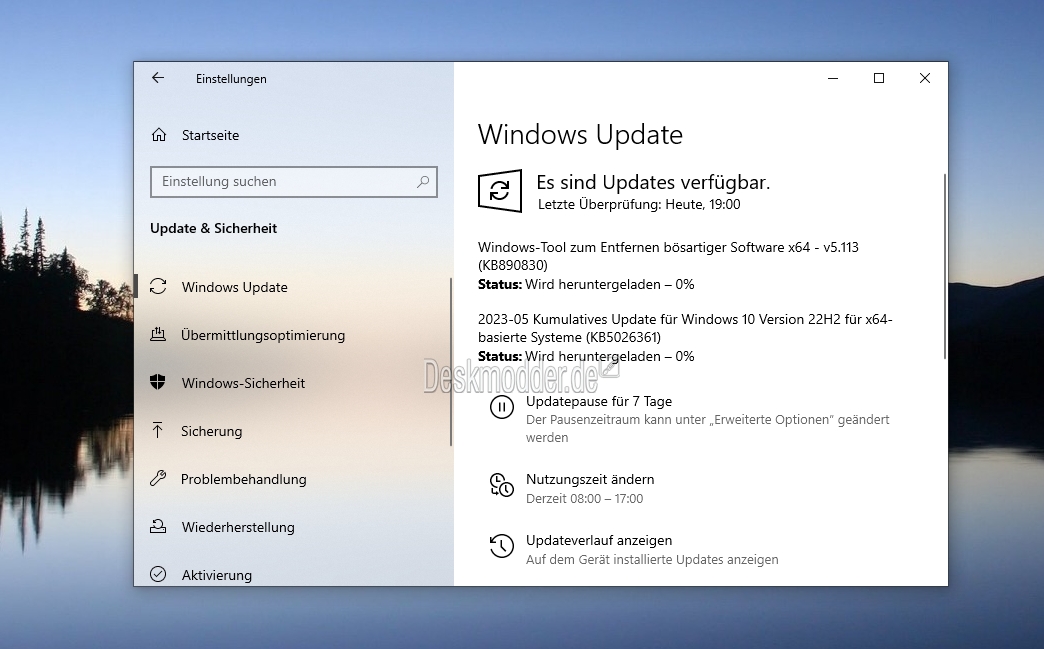Viewport: 1044px width, 649px height.
Task: Go to Sicherung settings
Action: pos(212,431)
